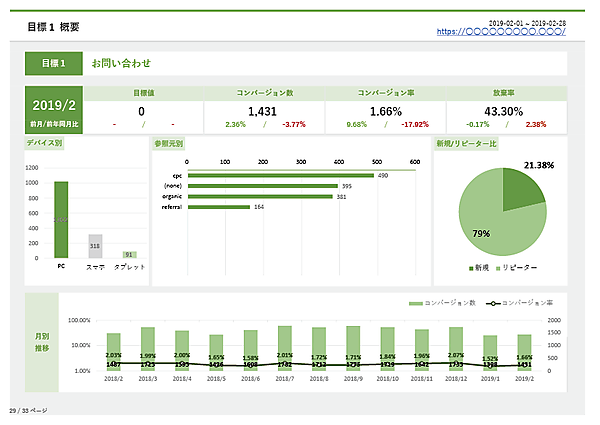Select the スマホ bar labeled 318
The width and height of the screenshot is (600, 425).
coord(95,246)
